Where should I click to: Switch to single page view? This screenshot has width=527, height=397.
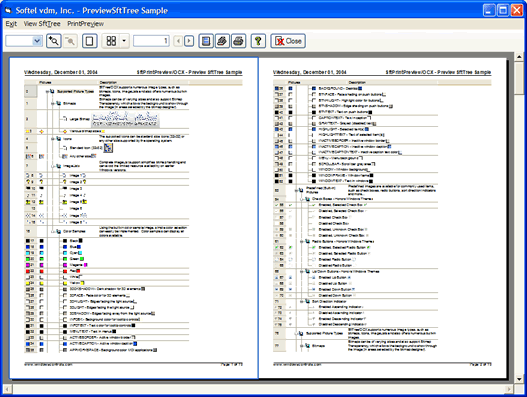(90, 41)
